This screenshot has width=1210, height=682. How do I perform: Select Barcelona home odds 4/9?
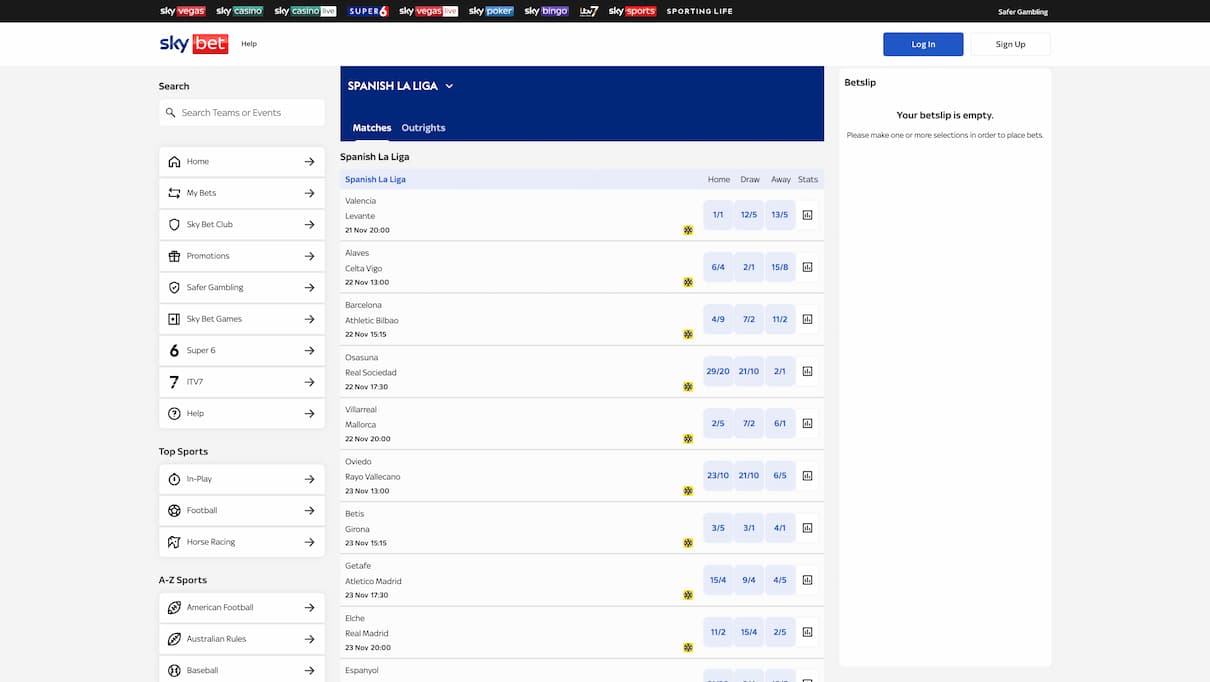[x=718, y=319]
